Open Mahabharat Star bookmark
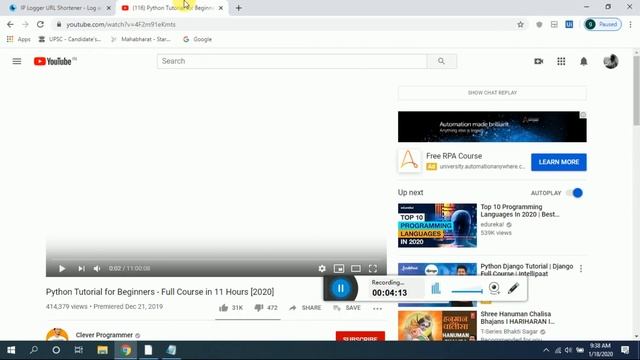The image size is (640, 360). point(141,39)
